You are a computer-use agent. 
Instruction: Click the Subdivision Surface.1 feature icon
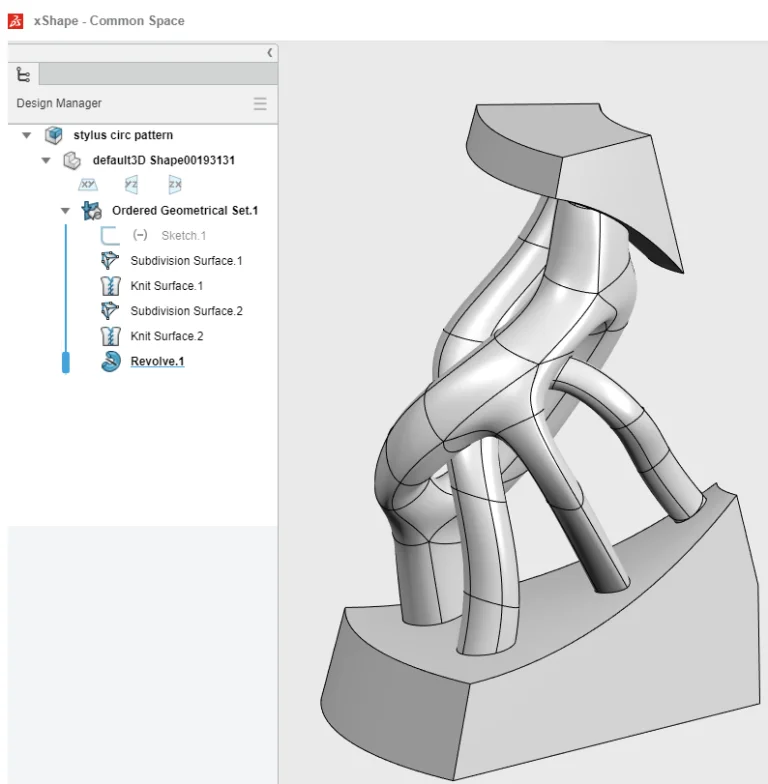pyautogui.click(x=110, y=261)
